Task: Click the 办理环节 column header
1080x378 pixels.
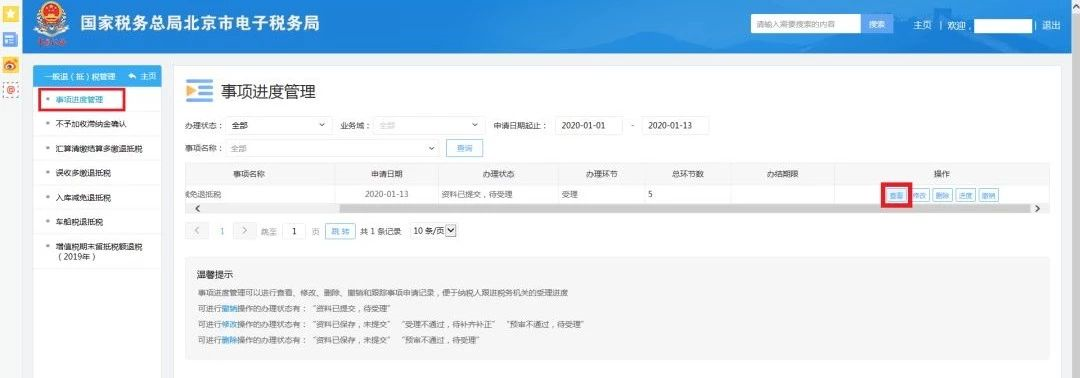Action: coord(601,174)
